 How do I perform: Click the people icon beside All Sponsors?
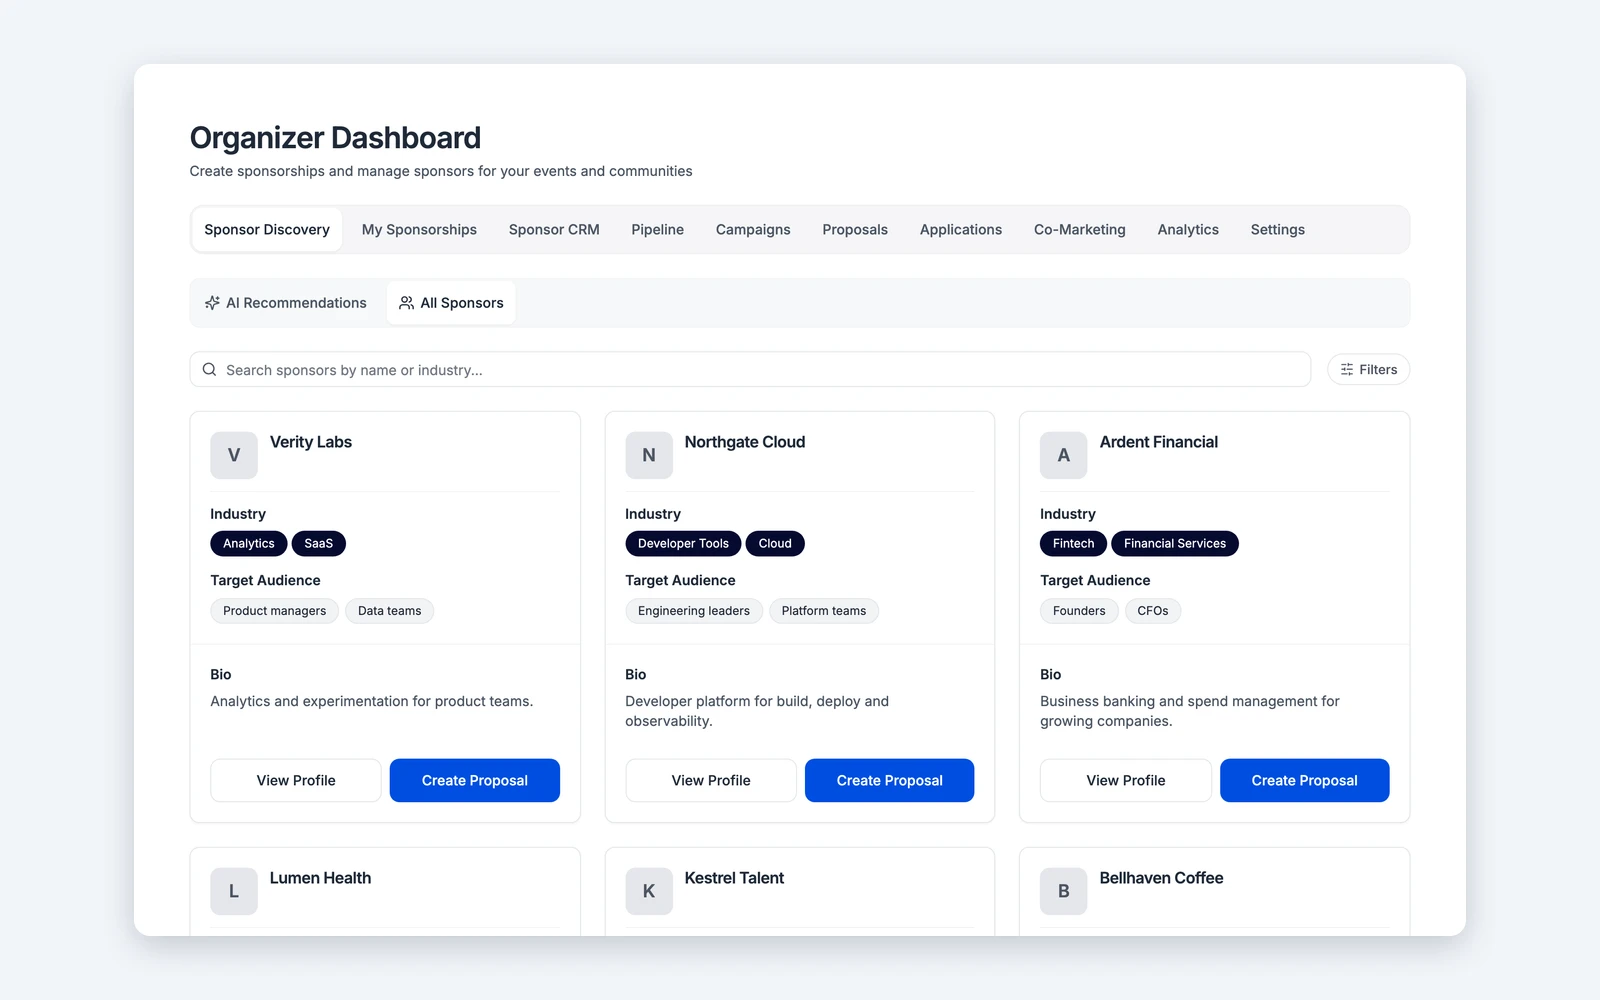click(x=406, y=303)
